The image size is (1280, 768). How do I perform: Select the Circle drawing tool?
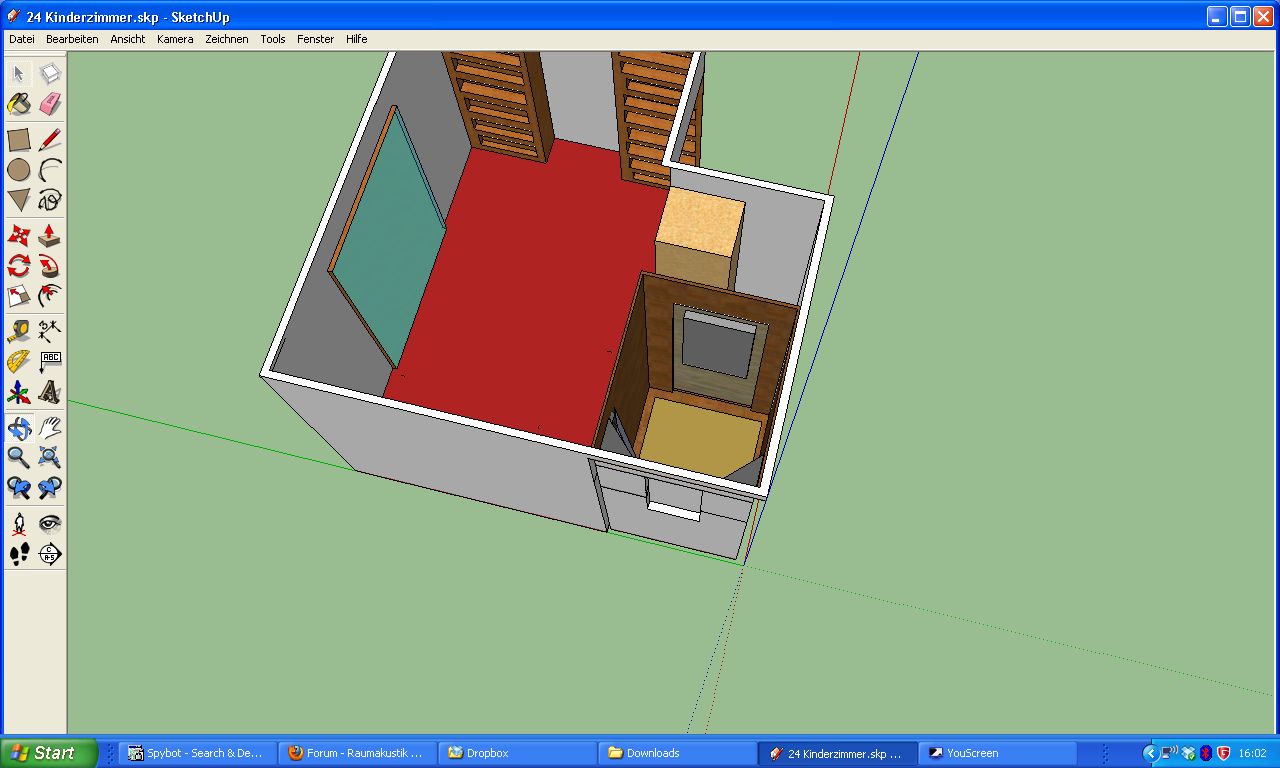coord(19,170)
